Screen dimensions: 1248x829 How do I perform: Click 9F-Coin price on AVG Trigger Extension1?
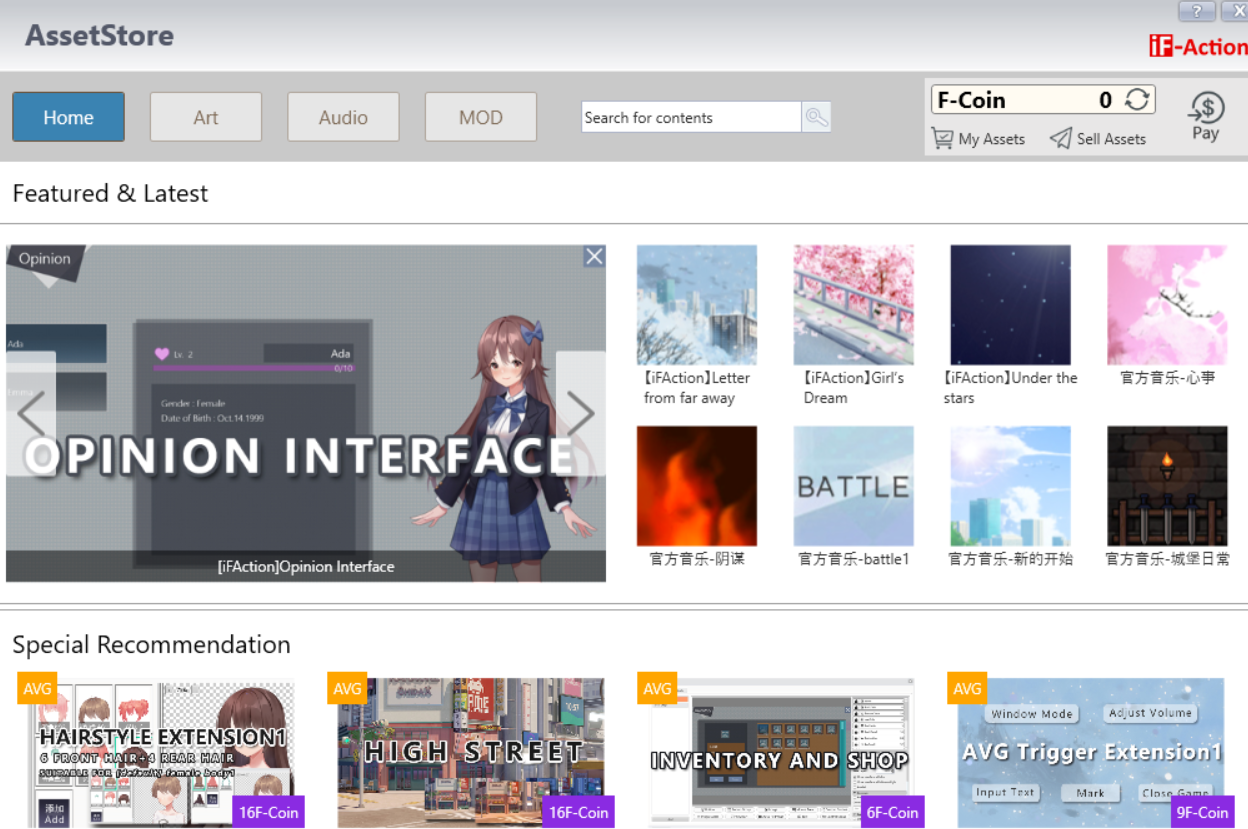pos(1202,812)
